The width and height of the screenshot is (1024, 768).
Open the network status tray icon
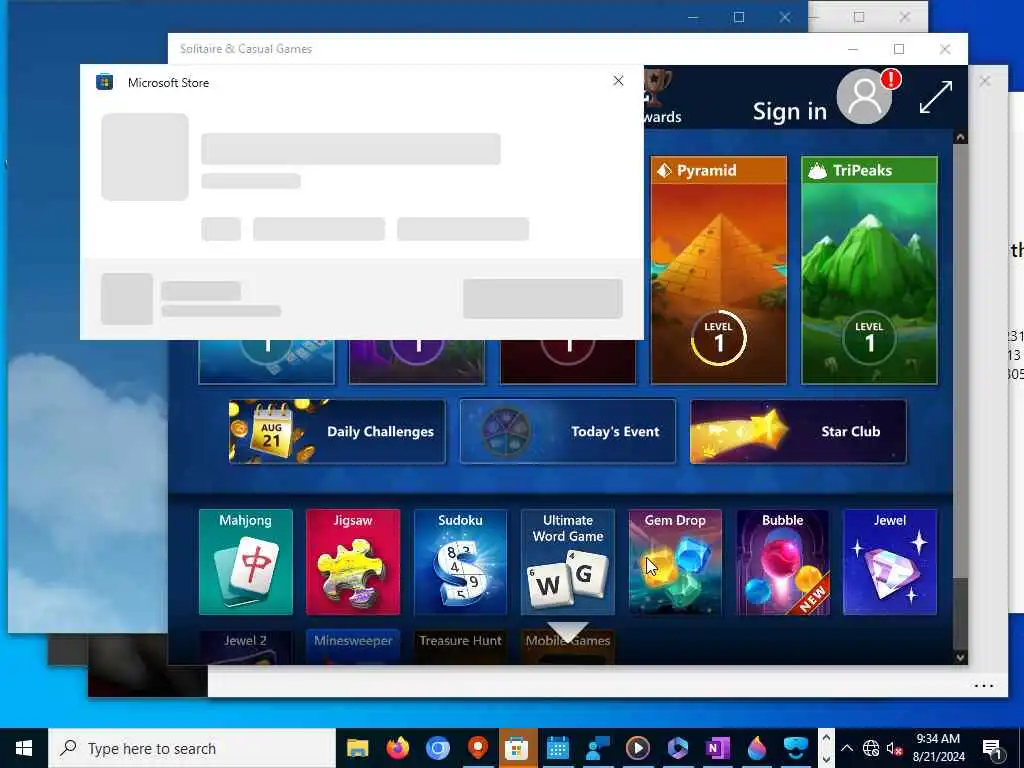click(x=871, y=748)
